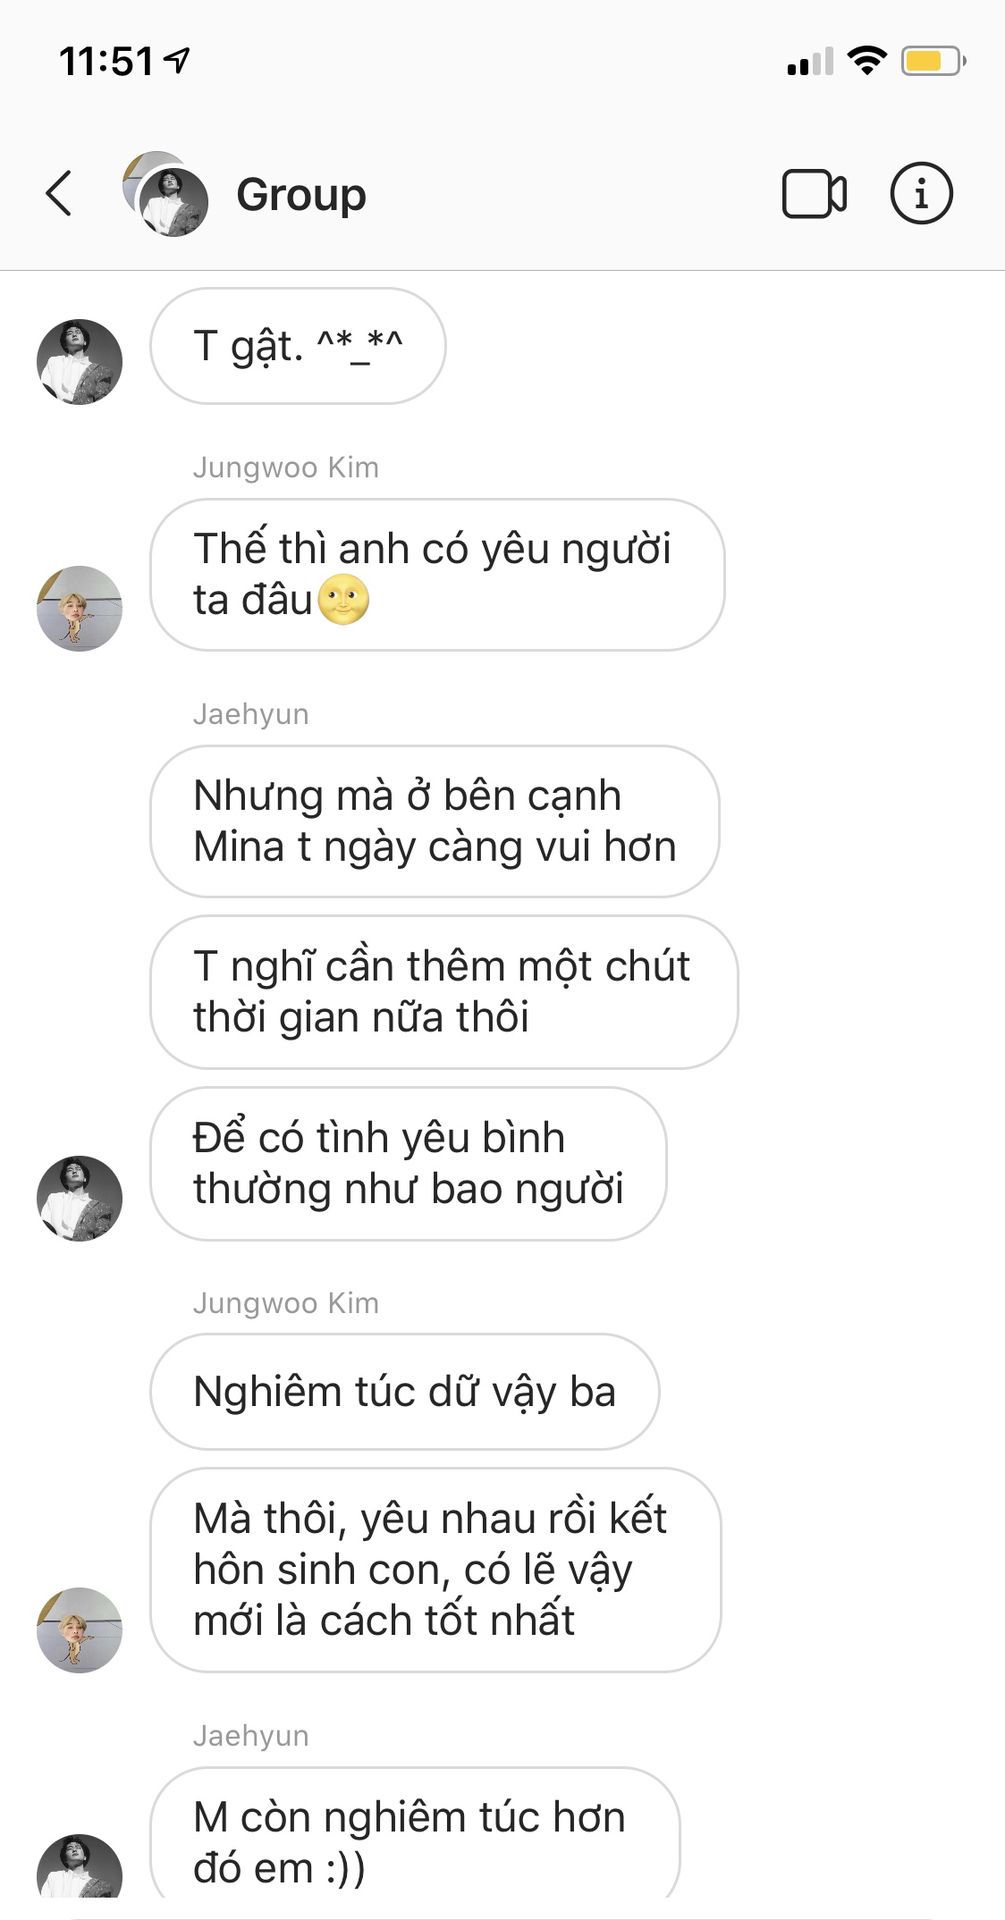Screen dimensions: 1005x1920
Task: Select the 'Nhưng mà ở bên cạnh Mina' message
Action: [435, 821]
